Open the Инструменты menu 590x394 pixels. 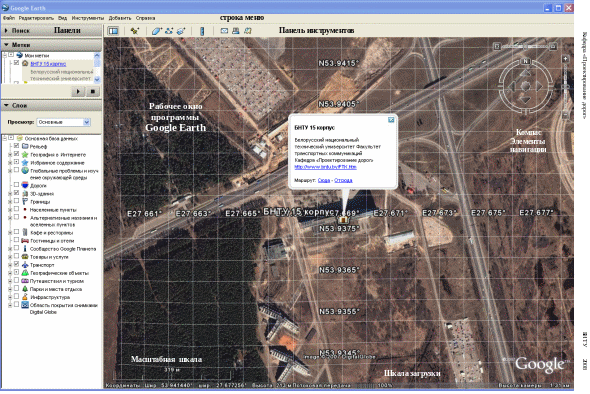click(88, 18)
